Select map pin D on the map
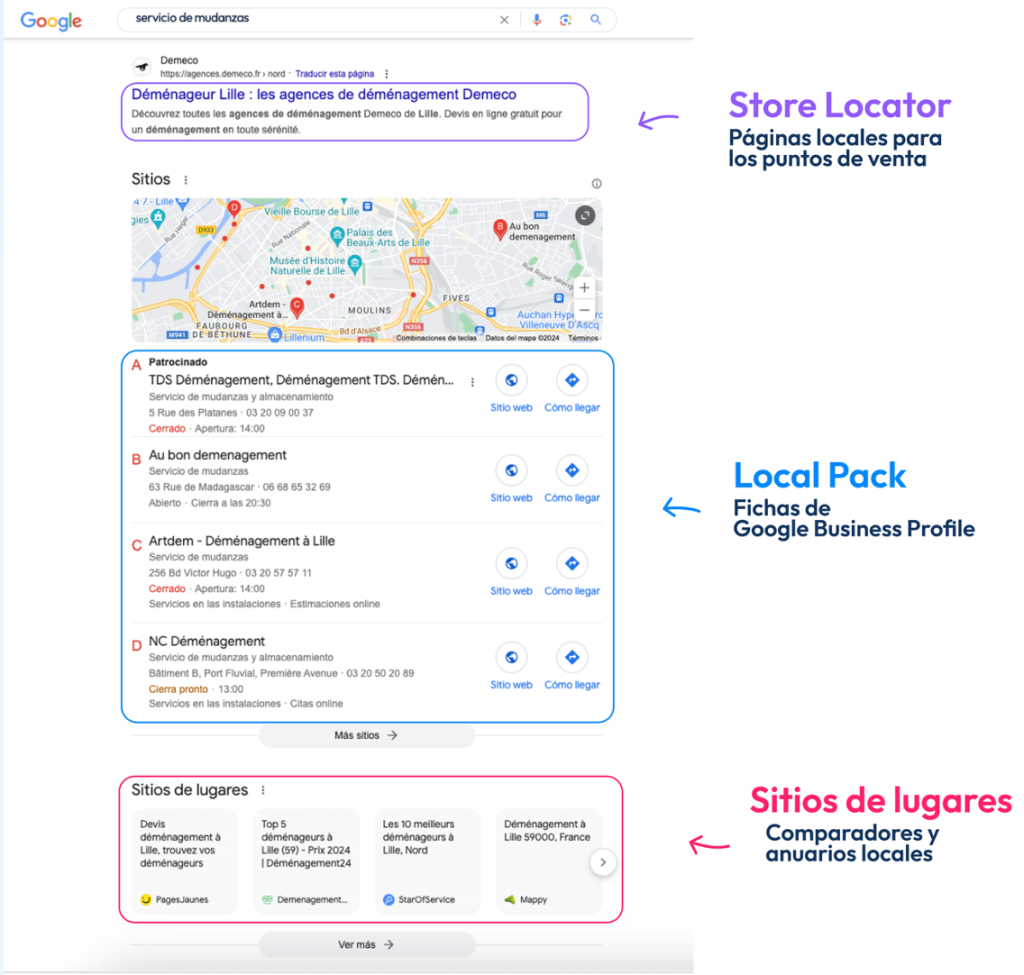1024x975 pixels. coord(234,208)
